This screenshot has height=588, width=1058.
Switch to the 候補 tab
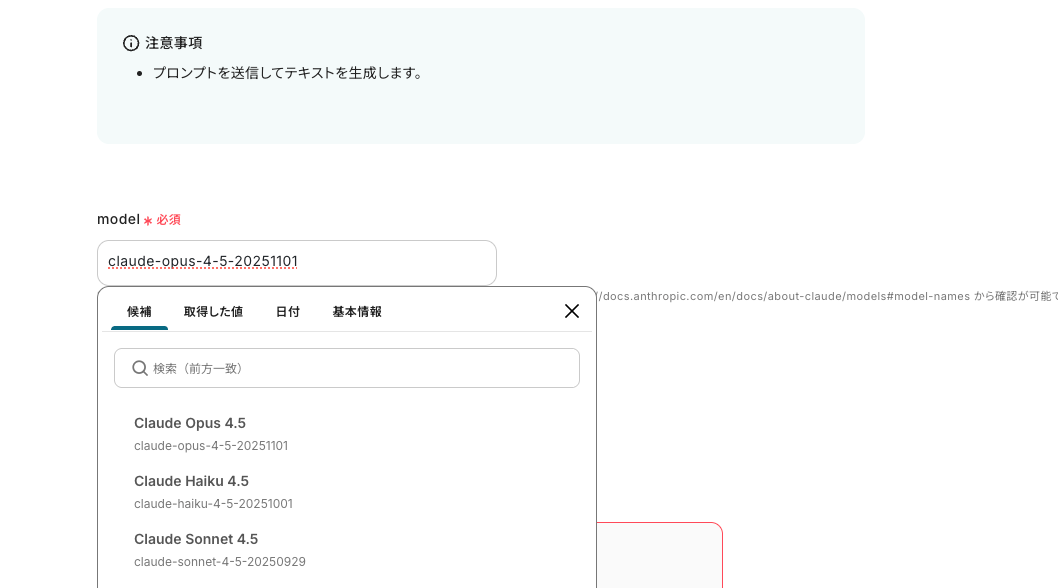[139, 312]
